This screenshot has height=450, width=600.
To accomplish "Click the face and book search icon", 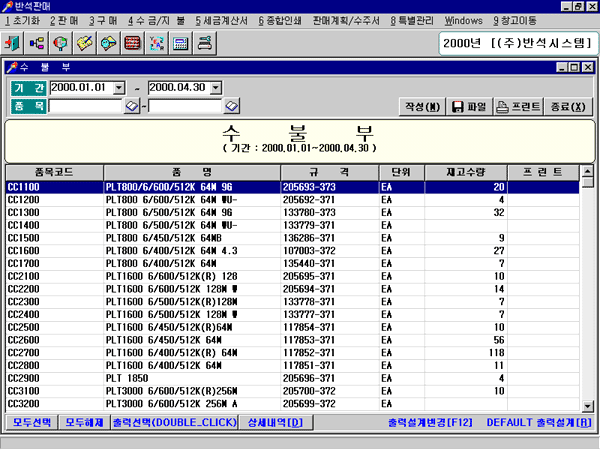I will (108, 43).
